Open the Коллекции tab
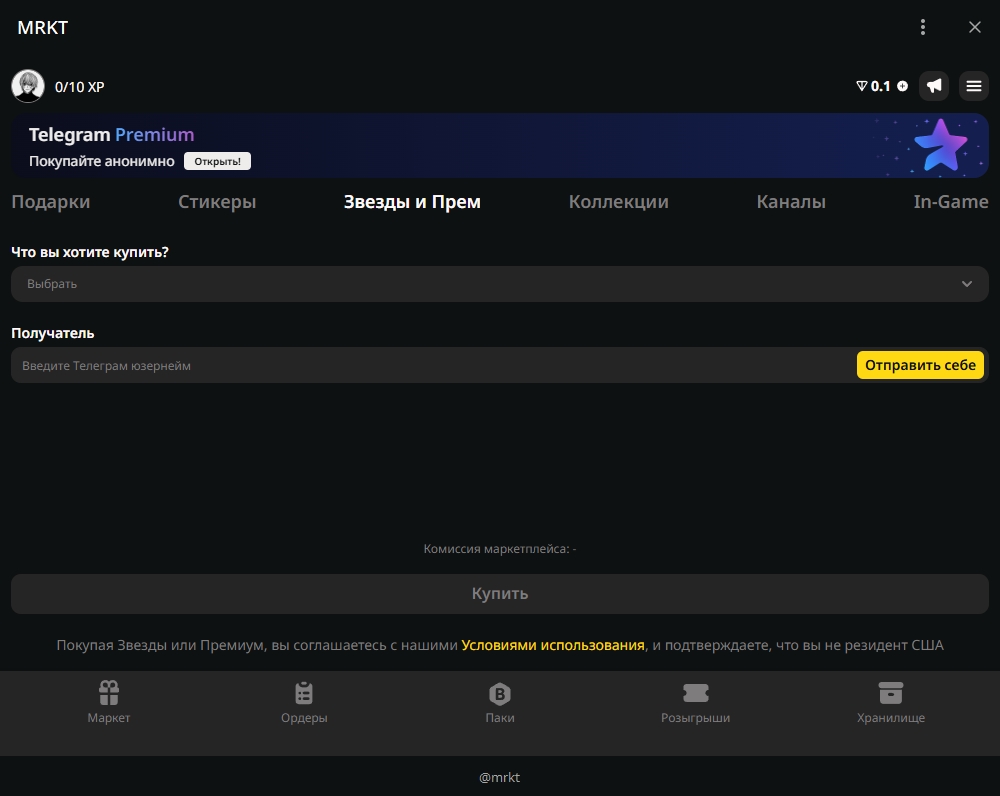The height and width of the screenshot is (796, 1000). 618,202
